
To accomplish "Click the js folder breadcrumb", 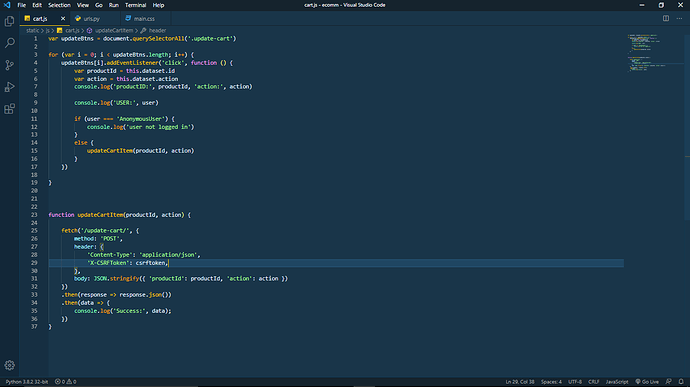I will pos(48,30).
